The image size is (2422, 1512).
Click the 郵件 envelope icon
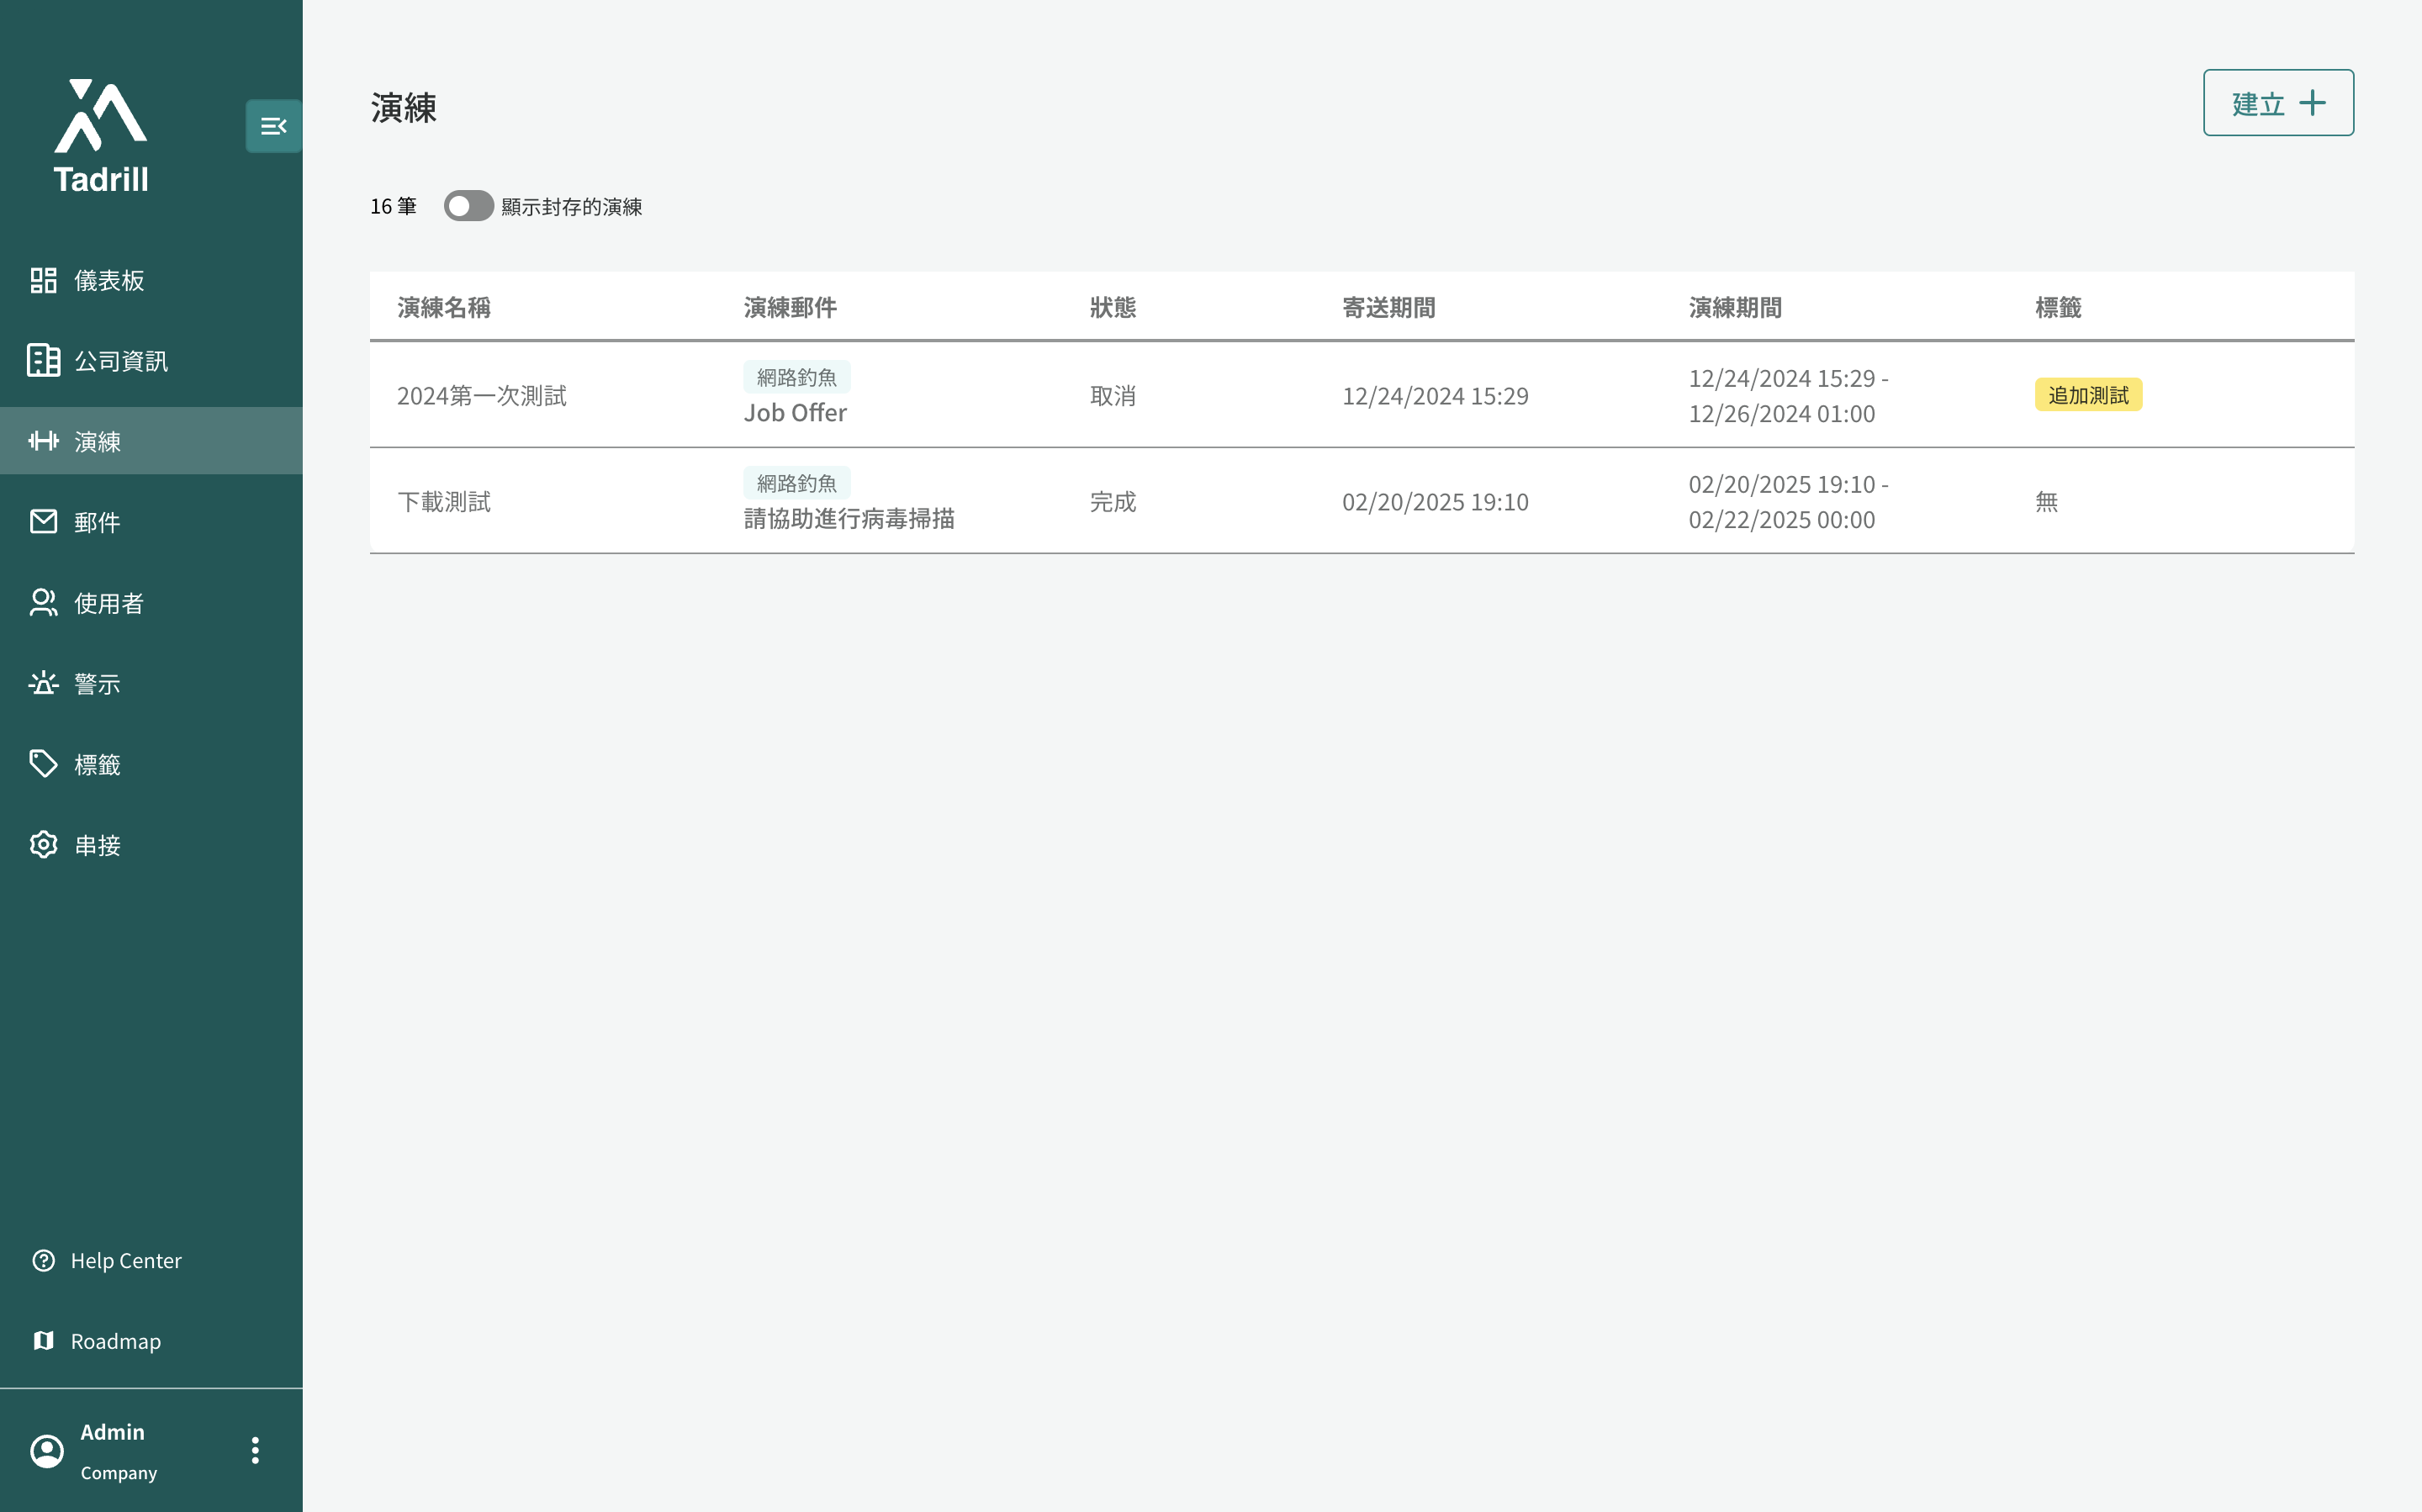pos(43,522)
